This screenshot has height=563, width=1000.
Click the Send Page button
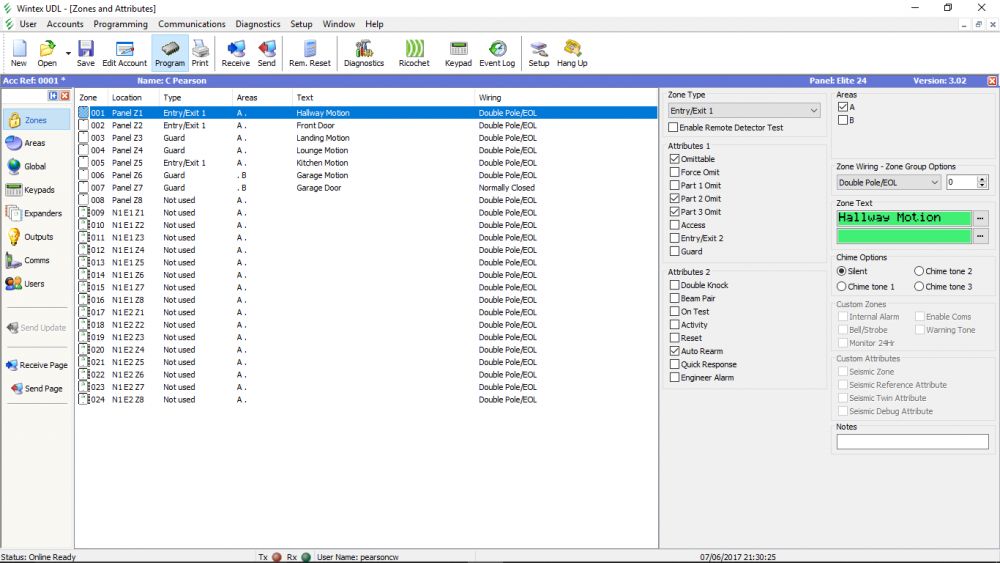coord(36,388)
